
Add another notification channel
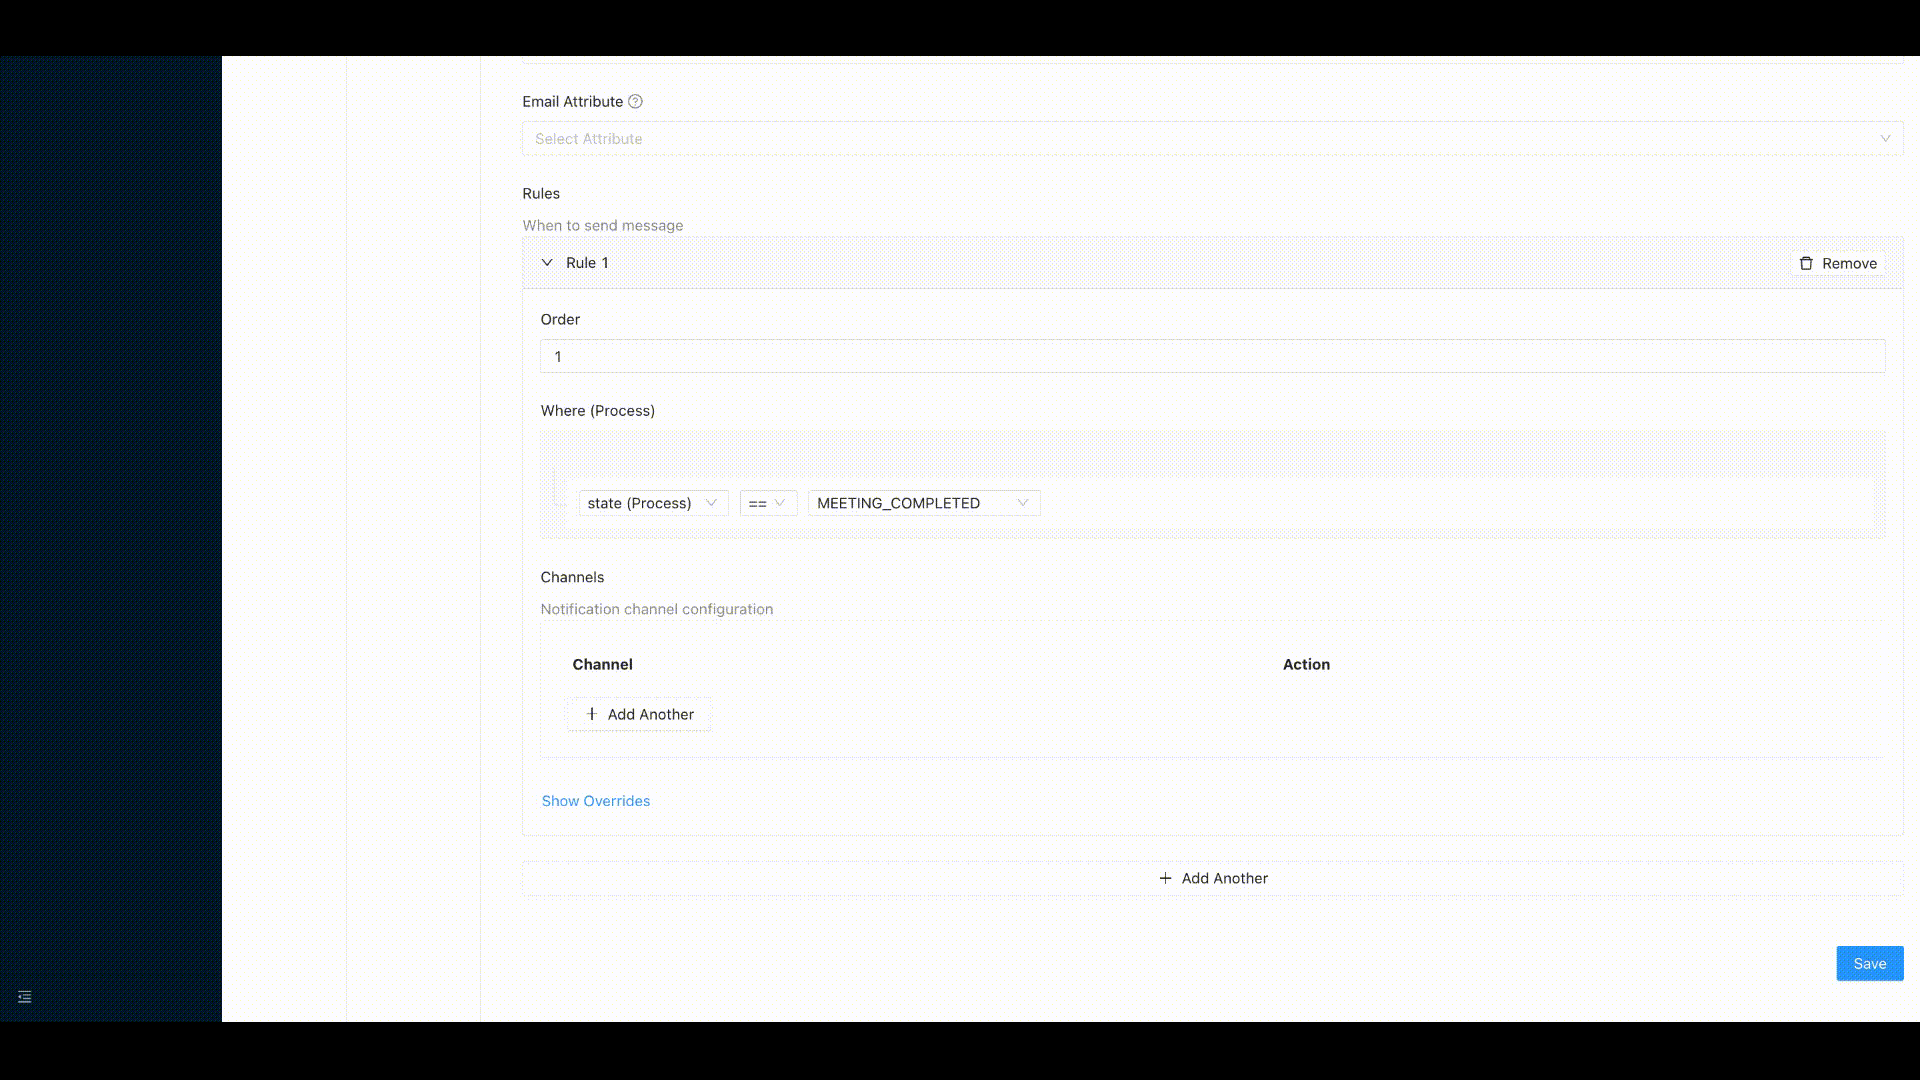(638, 714)
